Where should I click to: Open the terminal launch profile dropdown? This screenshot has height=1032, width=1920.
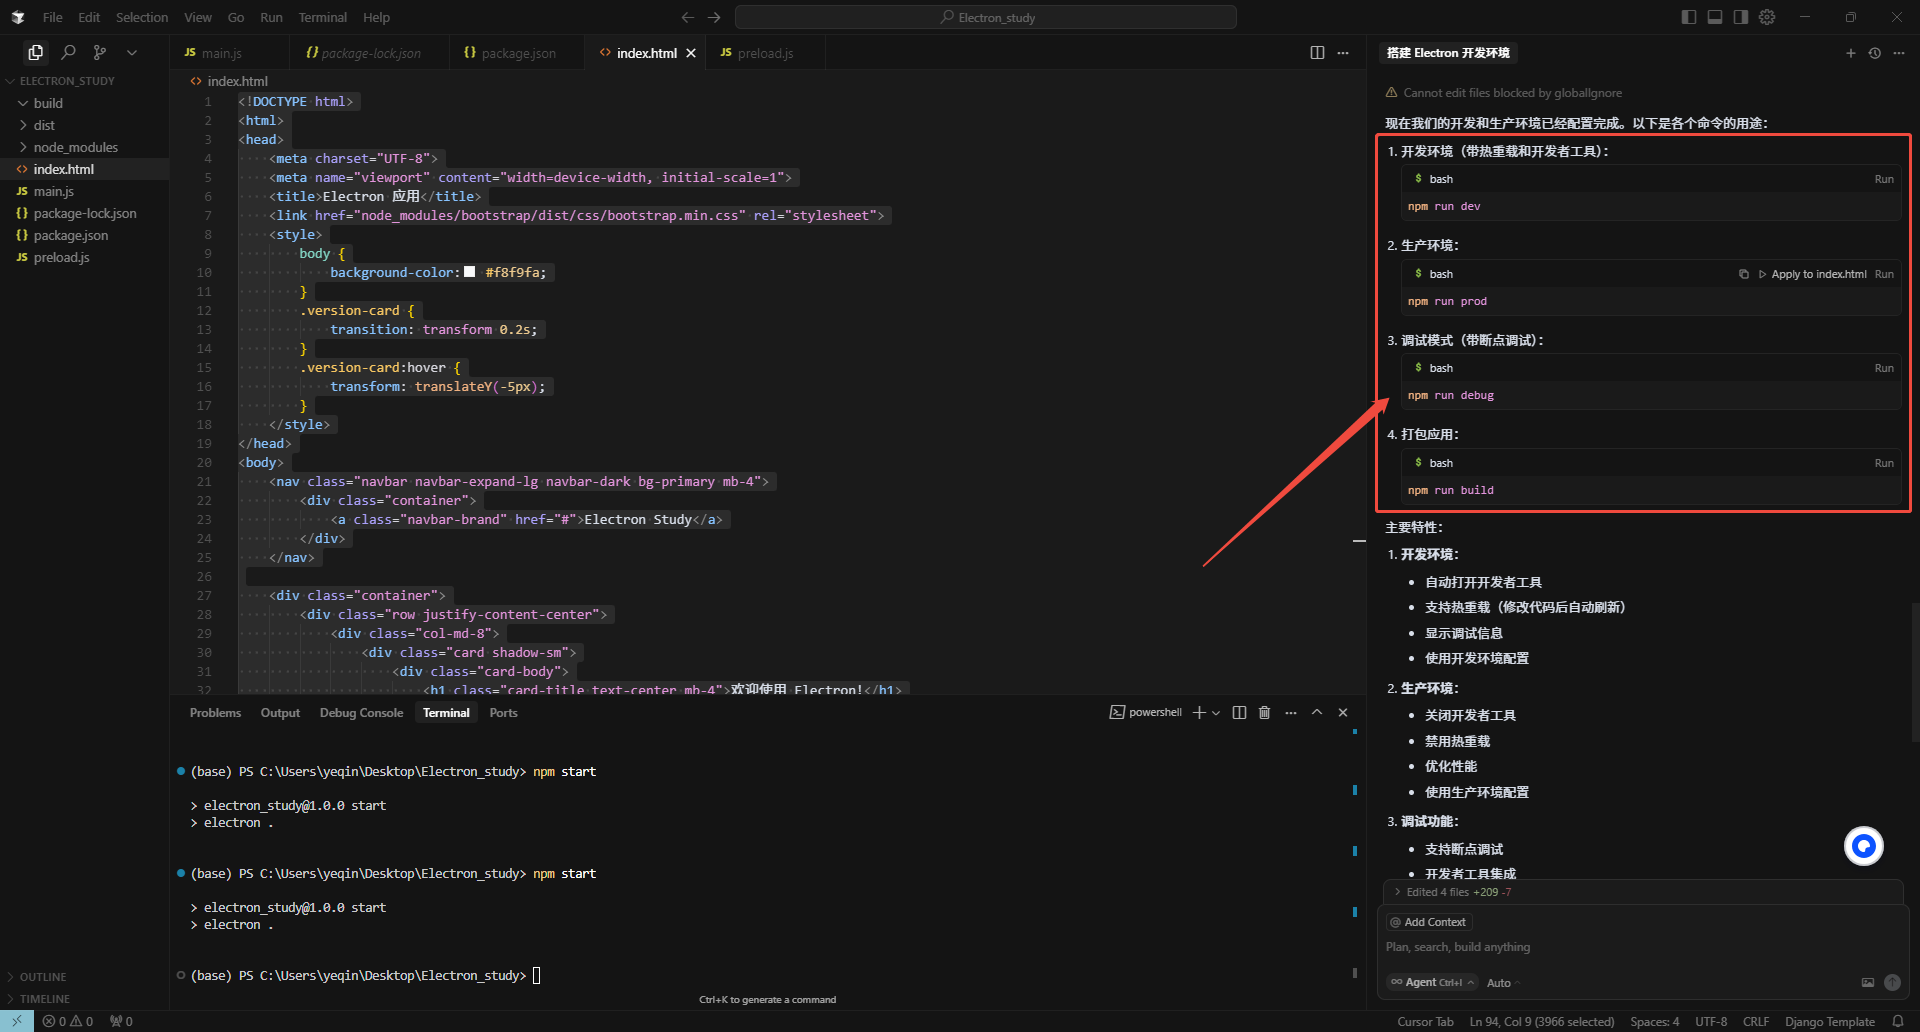click(1216, 713)
